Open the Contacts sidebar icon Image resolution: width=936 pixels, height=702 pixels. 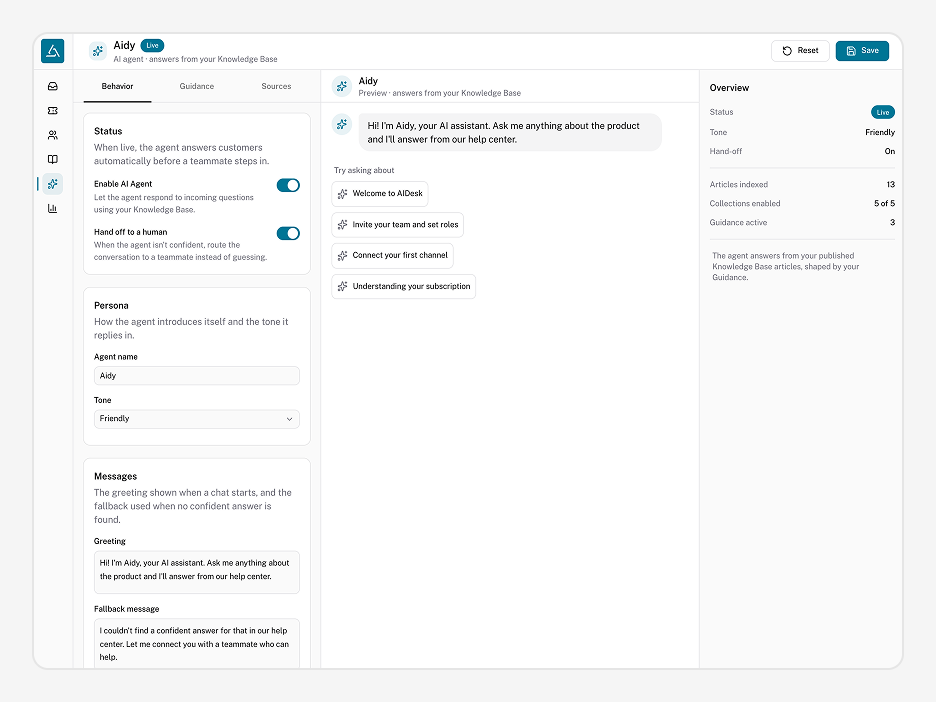pyautogui.click(x=53, y=135)
